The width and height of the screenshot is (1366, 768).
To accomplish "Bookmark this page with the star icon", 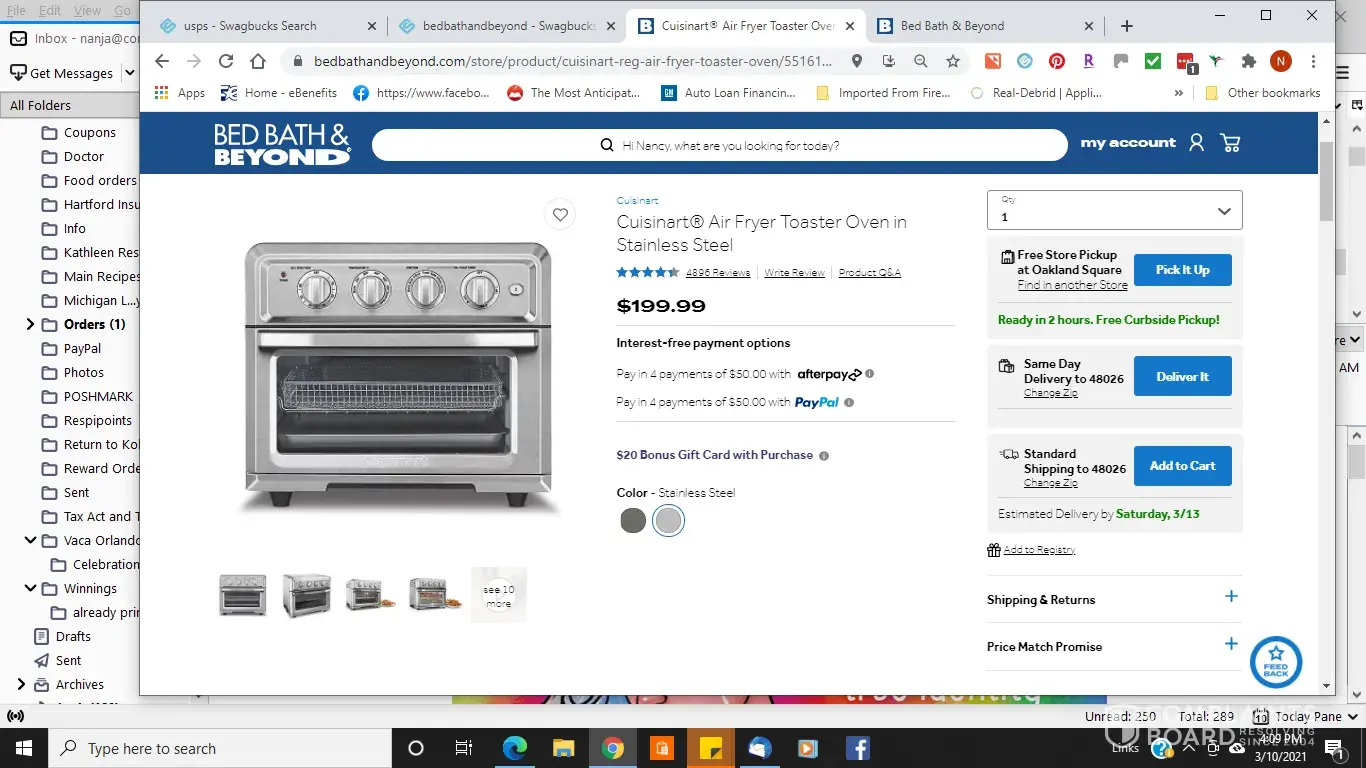I will click(x=953, y=61).
